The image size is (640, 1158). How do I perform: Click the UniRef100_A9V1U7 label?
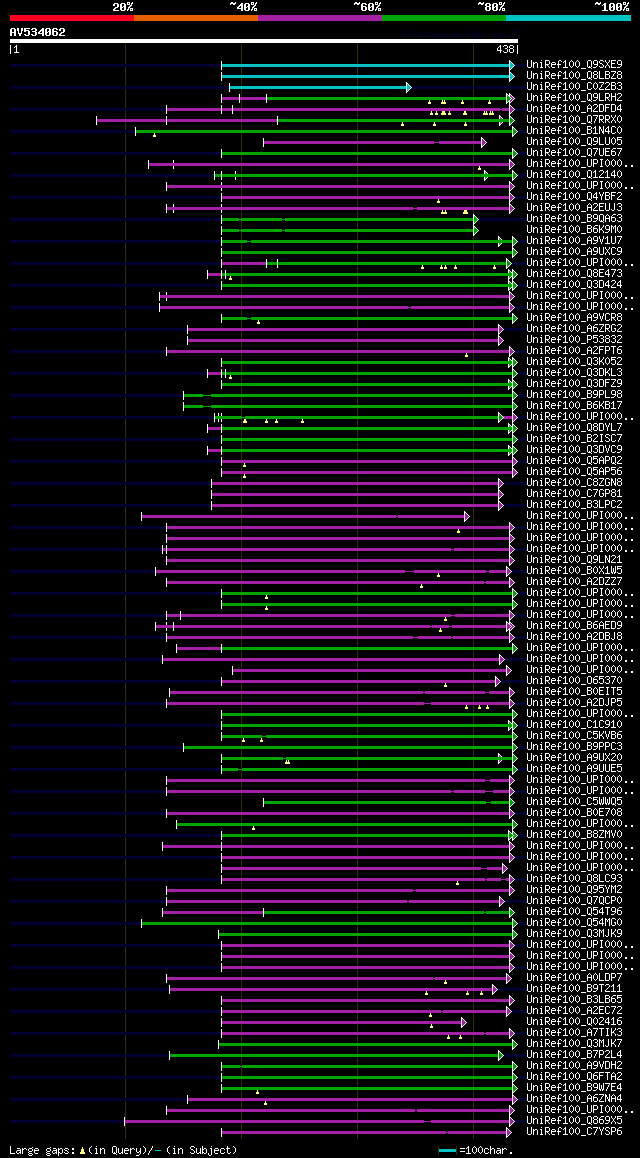click(574, 241)
